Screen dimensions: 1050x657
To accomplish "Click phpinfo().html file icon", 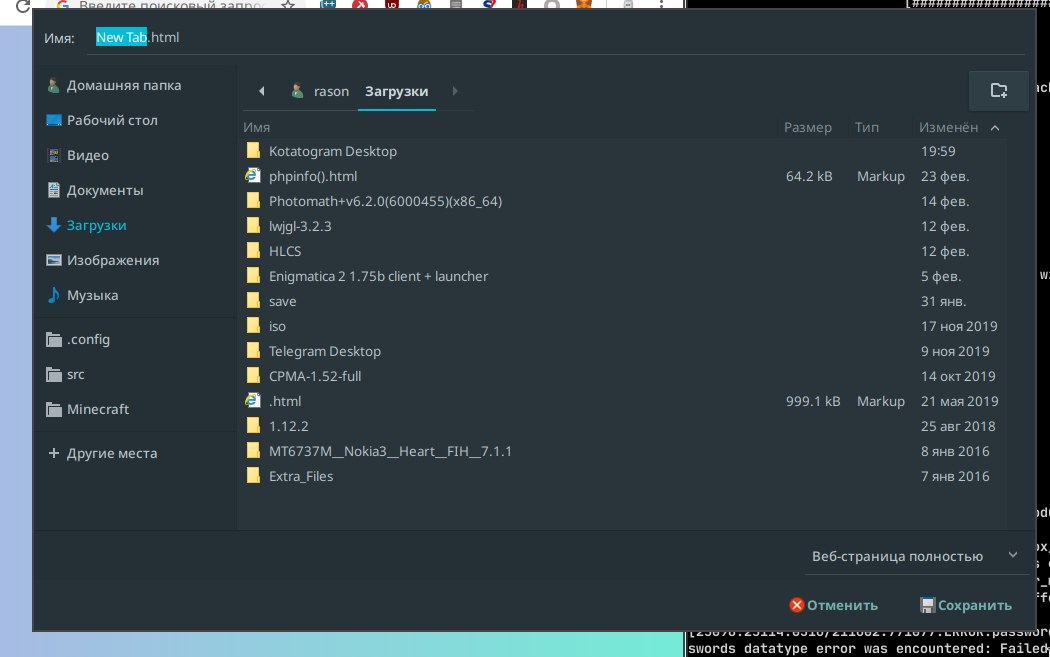I will [x=253, y=175].
